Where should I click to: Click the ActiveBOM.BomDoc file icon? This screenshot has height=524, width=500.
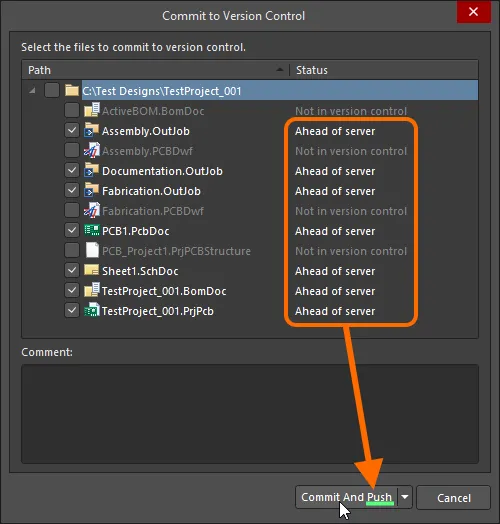[92, 110]
